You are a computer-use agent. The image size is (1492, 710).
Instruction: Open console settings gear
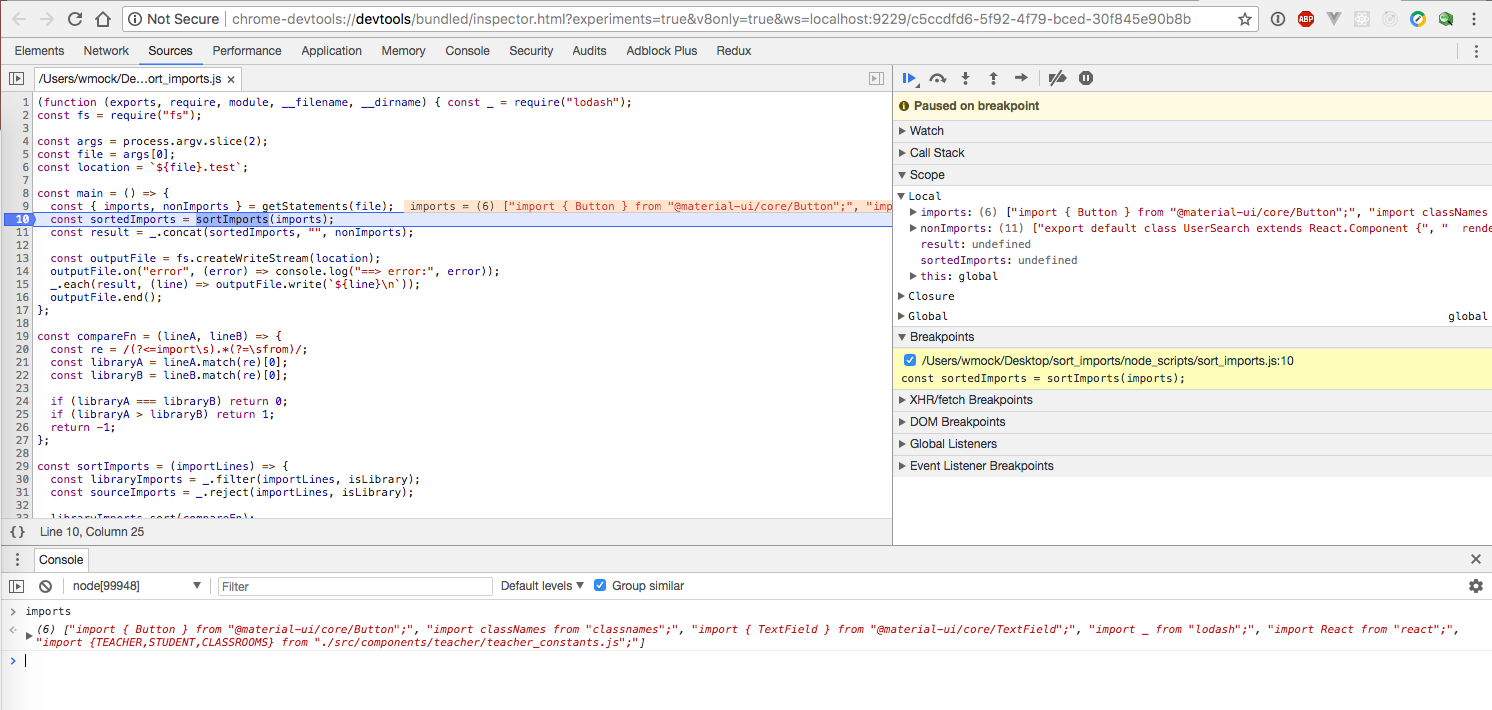[x=1475, y=586]
